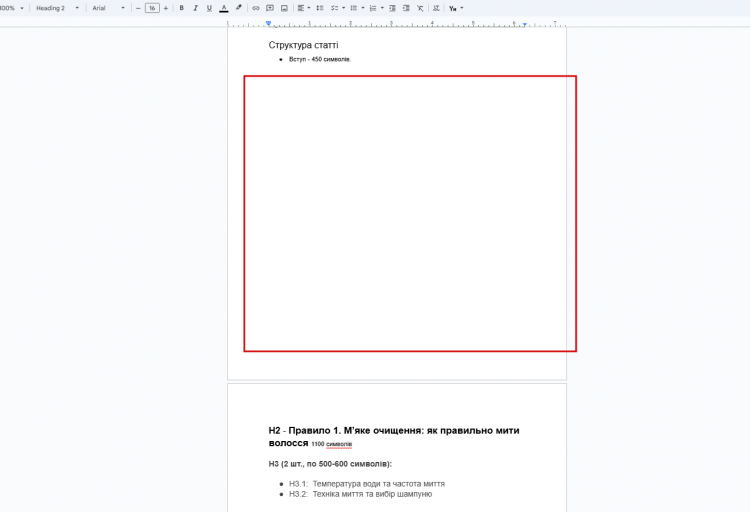Viewport: 750px width, 512px height.
Task: Click the input tools icon after clear formatting
Action: (436, 8)
